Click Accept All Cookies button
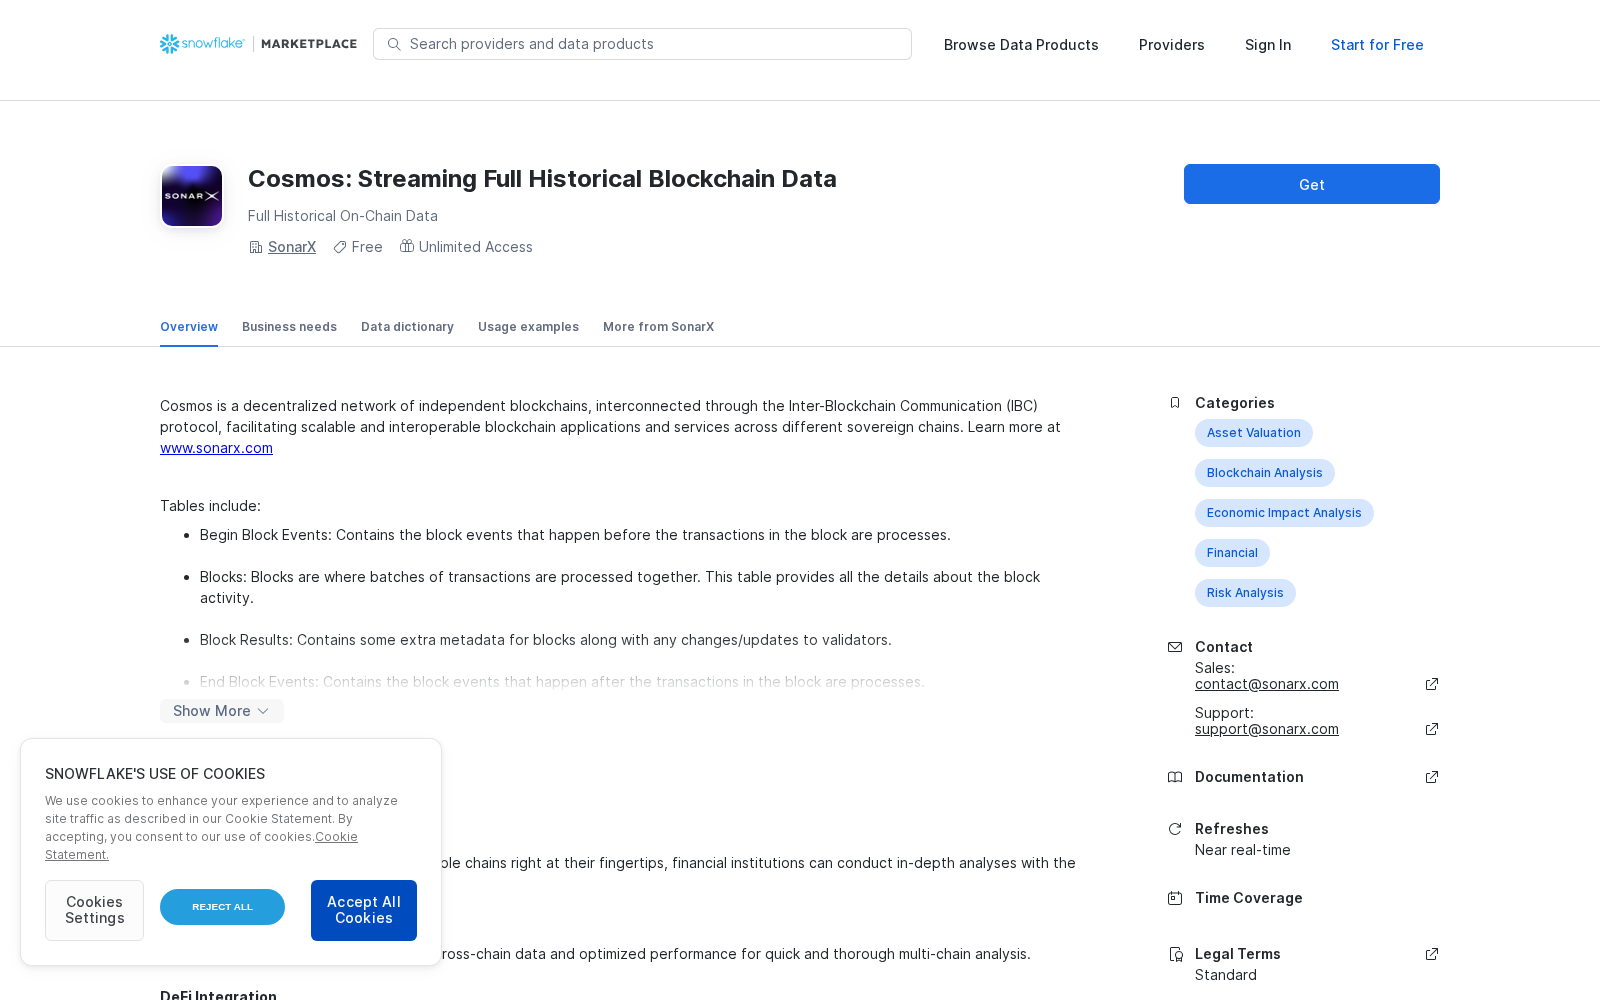 pyautogui.click(x=364, y=910)
